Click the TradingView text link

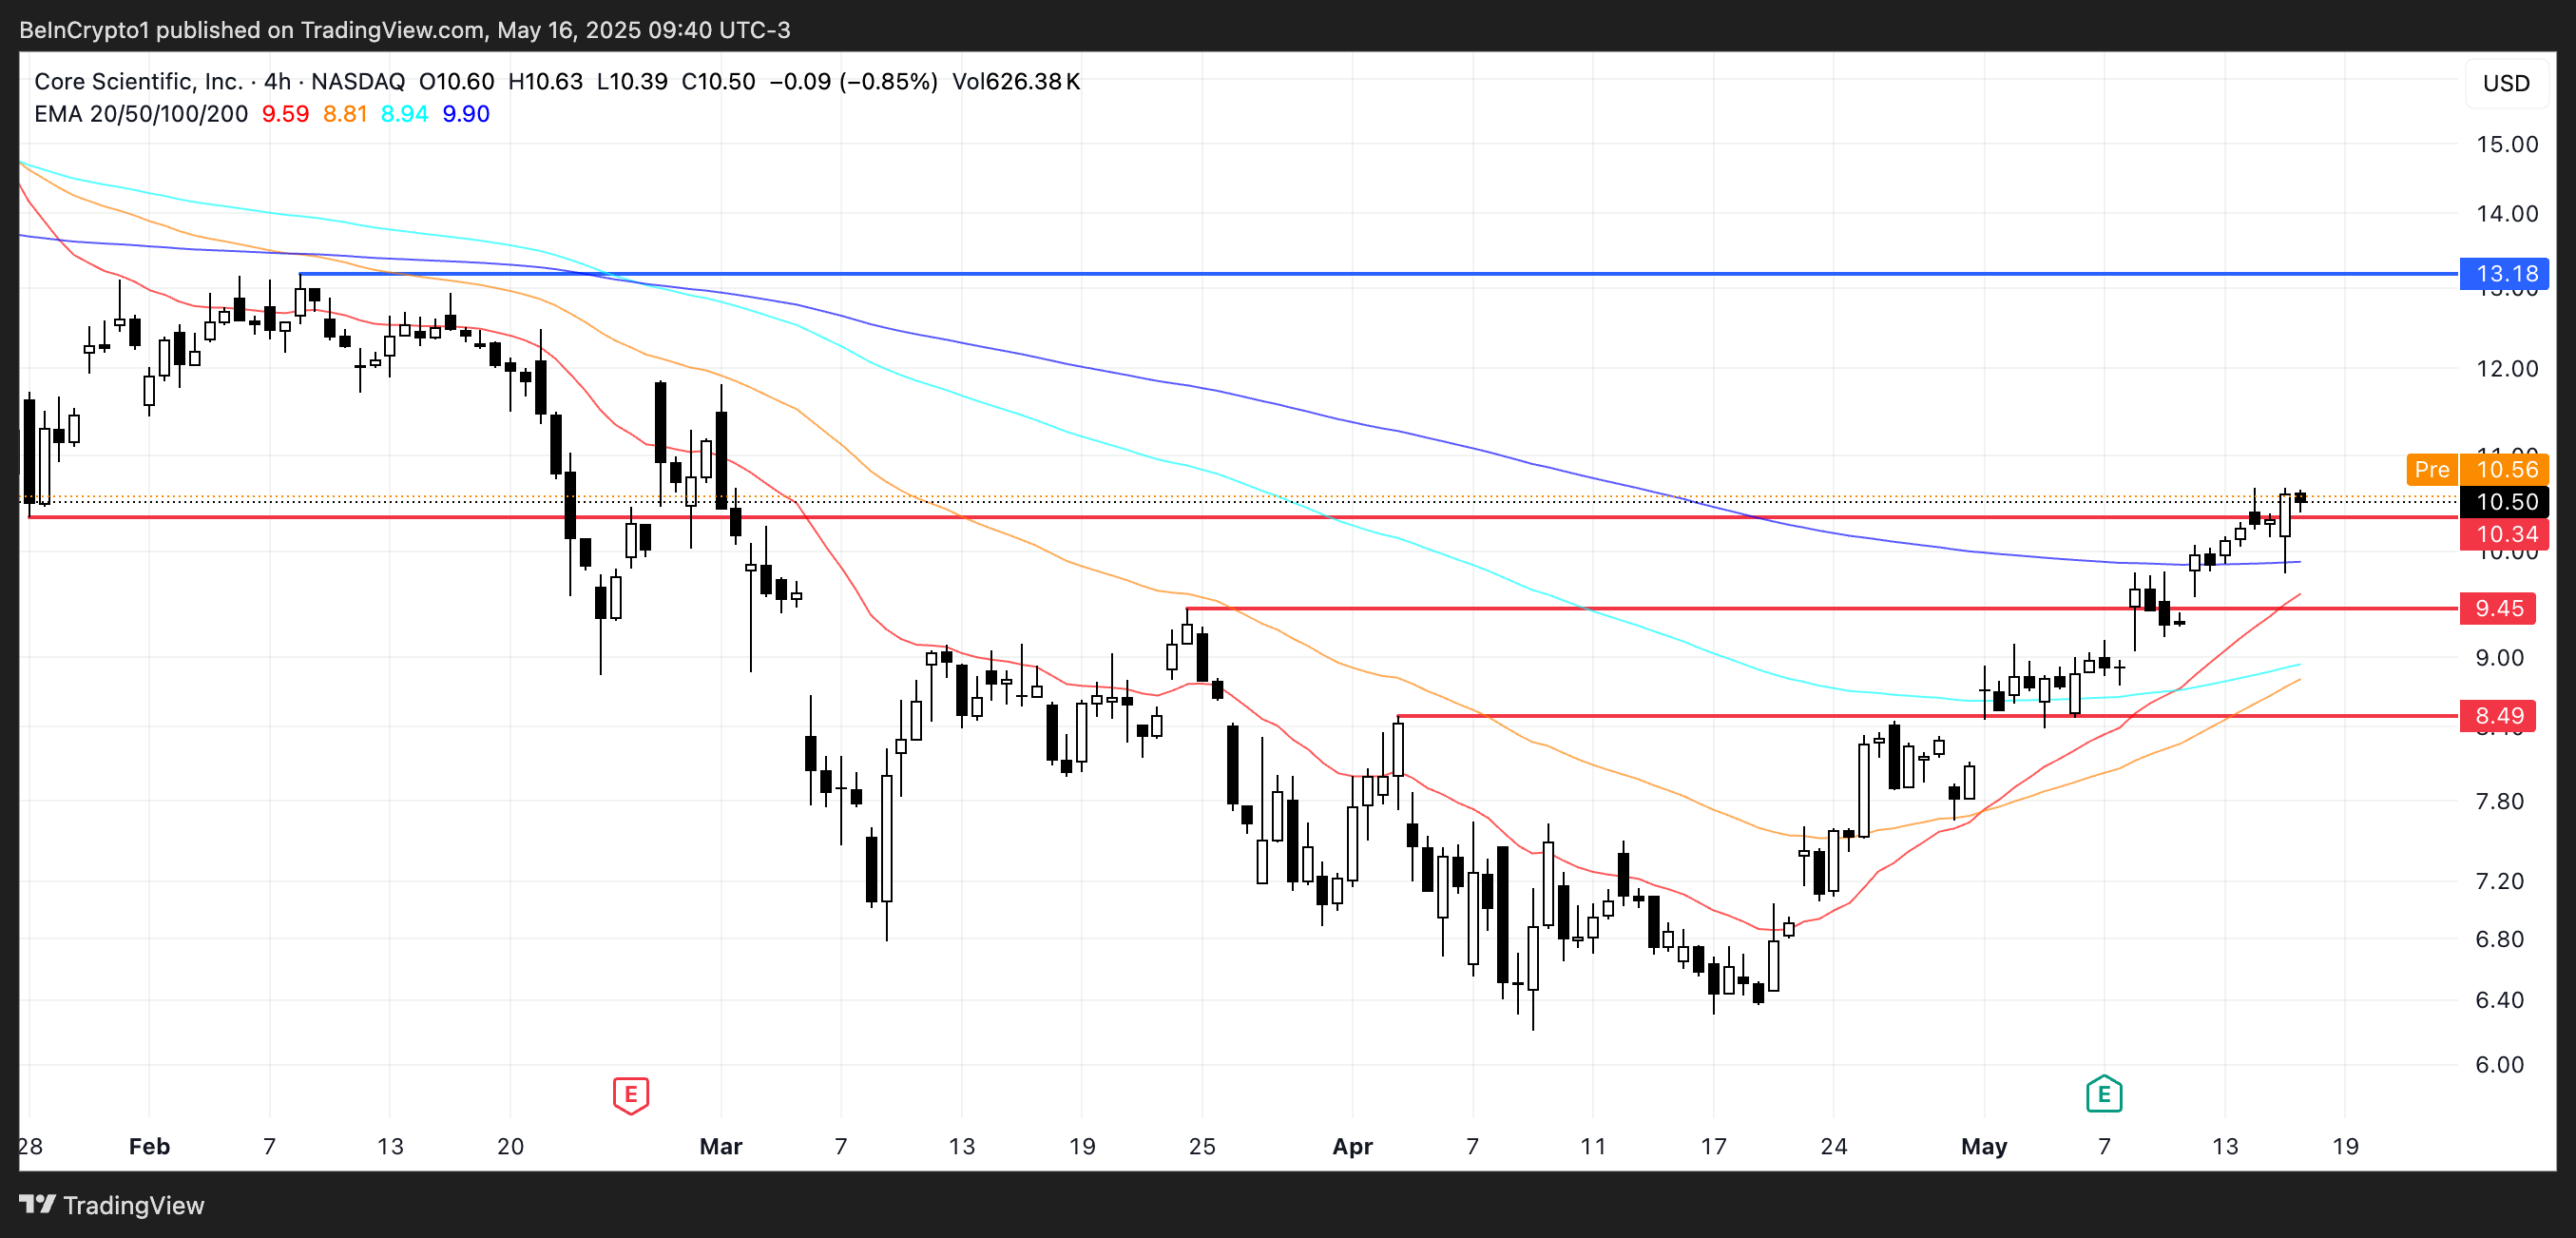tap(133, 1205)
